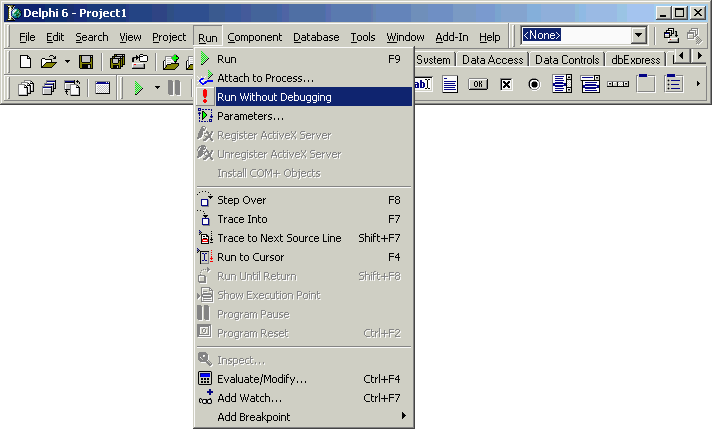Select the GroupBox component in palette
The image size is (712, 429).
coord(646,84)
